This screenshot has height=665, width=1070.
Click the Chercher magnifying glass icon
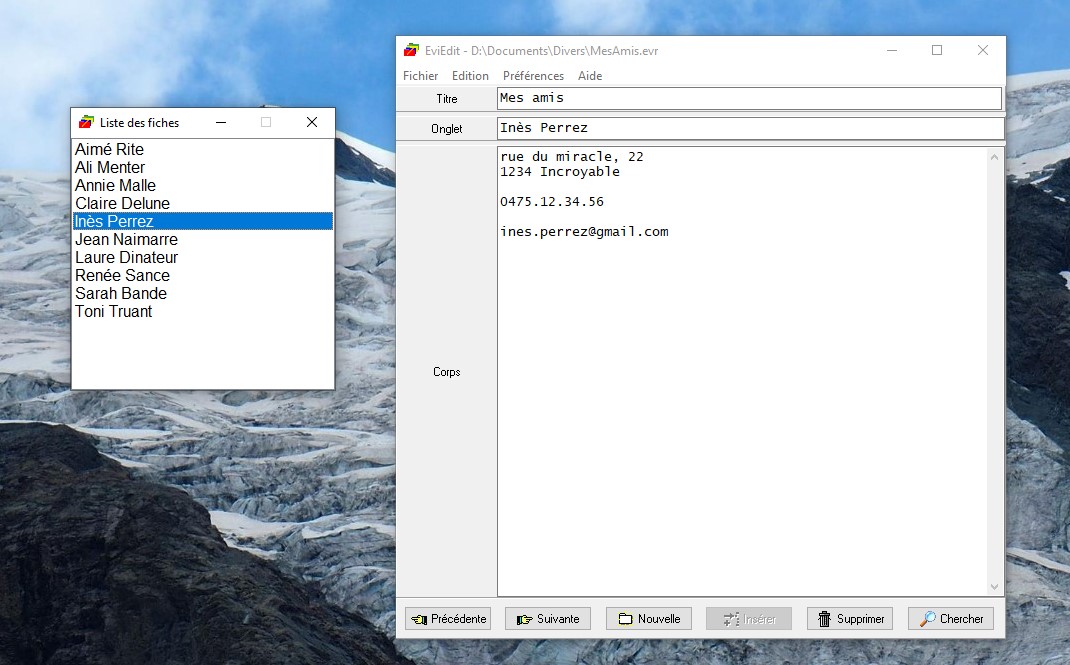[927, 619]
